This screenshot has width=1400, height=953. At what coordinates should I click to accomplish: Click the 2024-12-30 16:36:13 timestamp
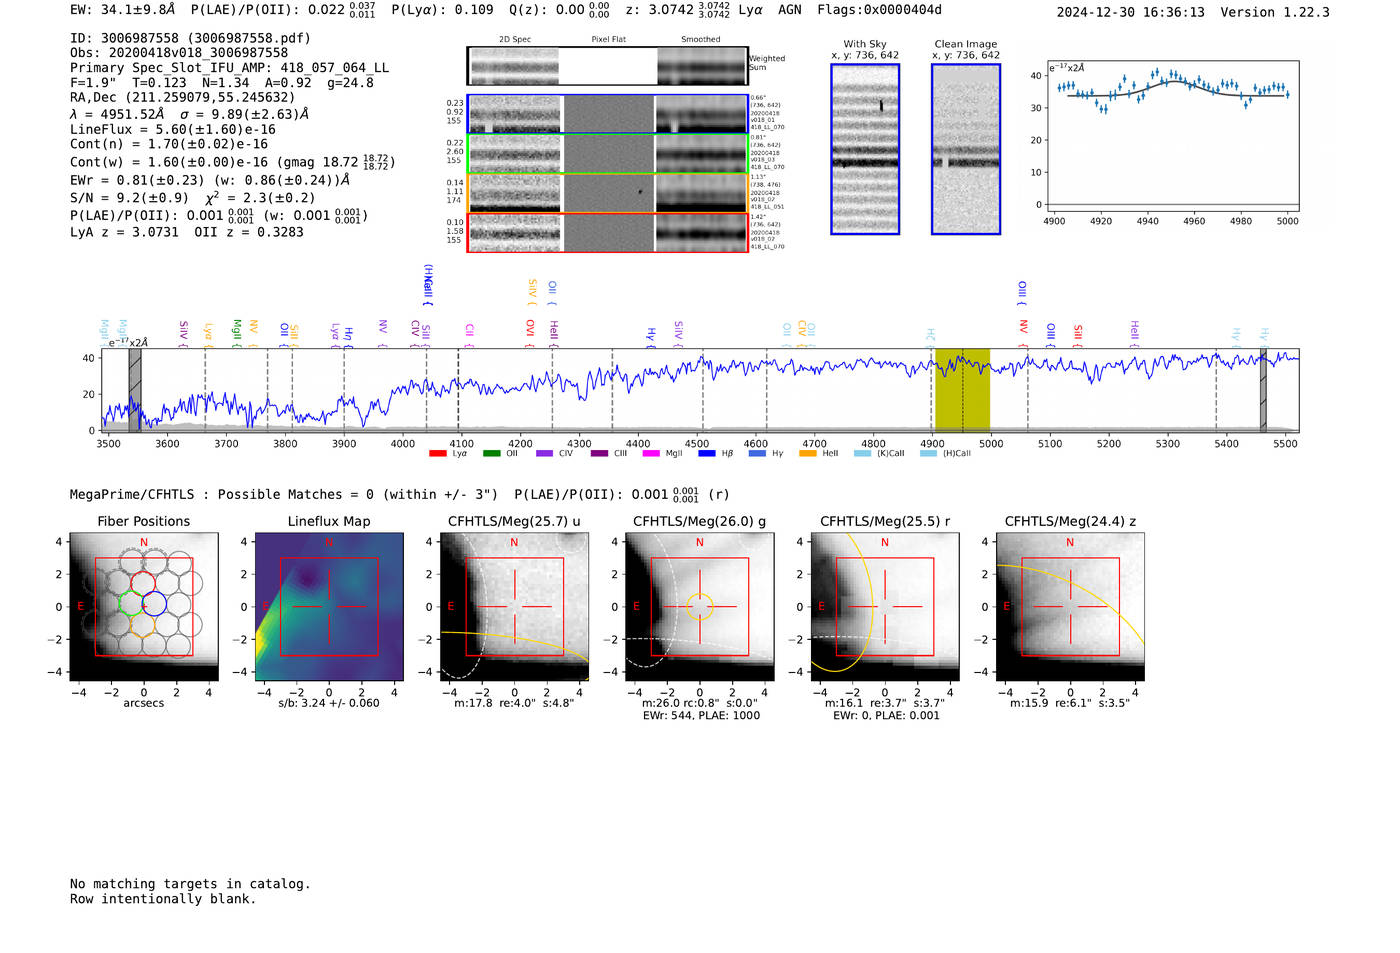[1130, 12]
